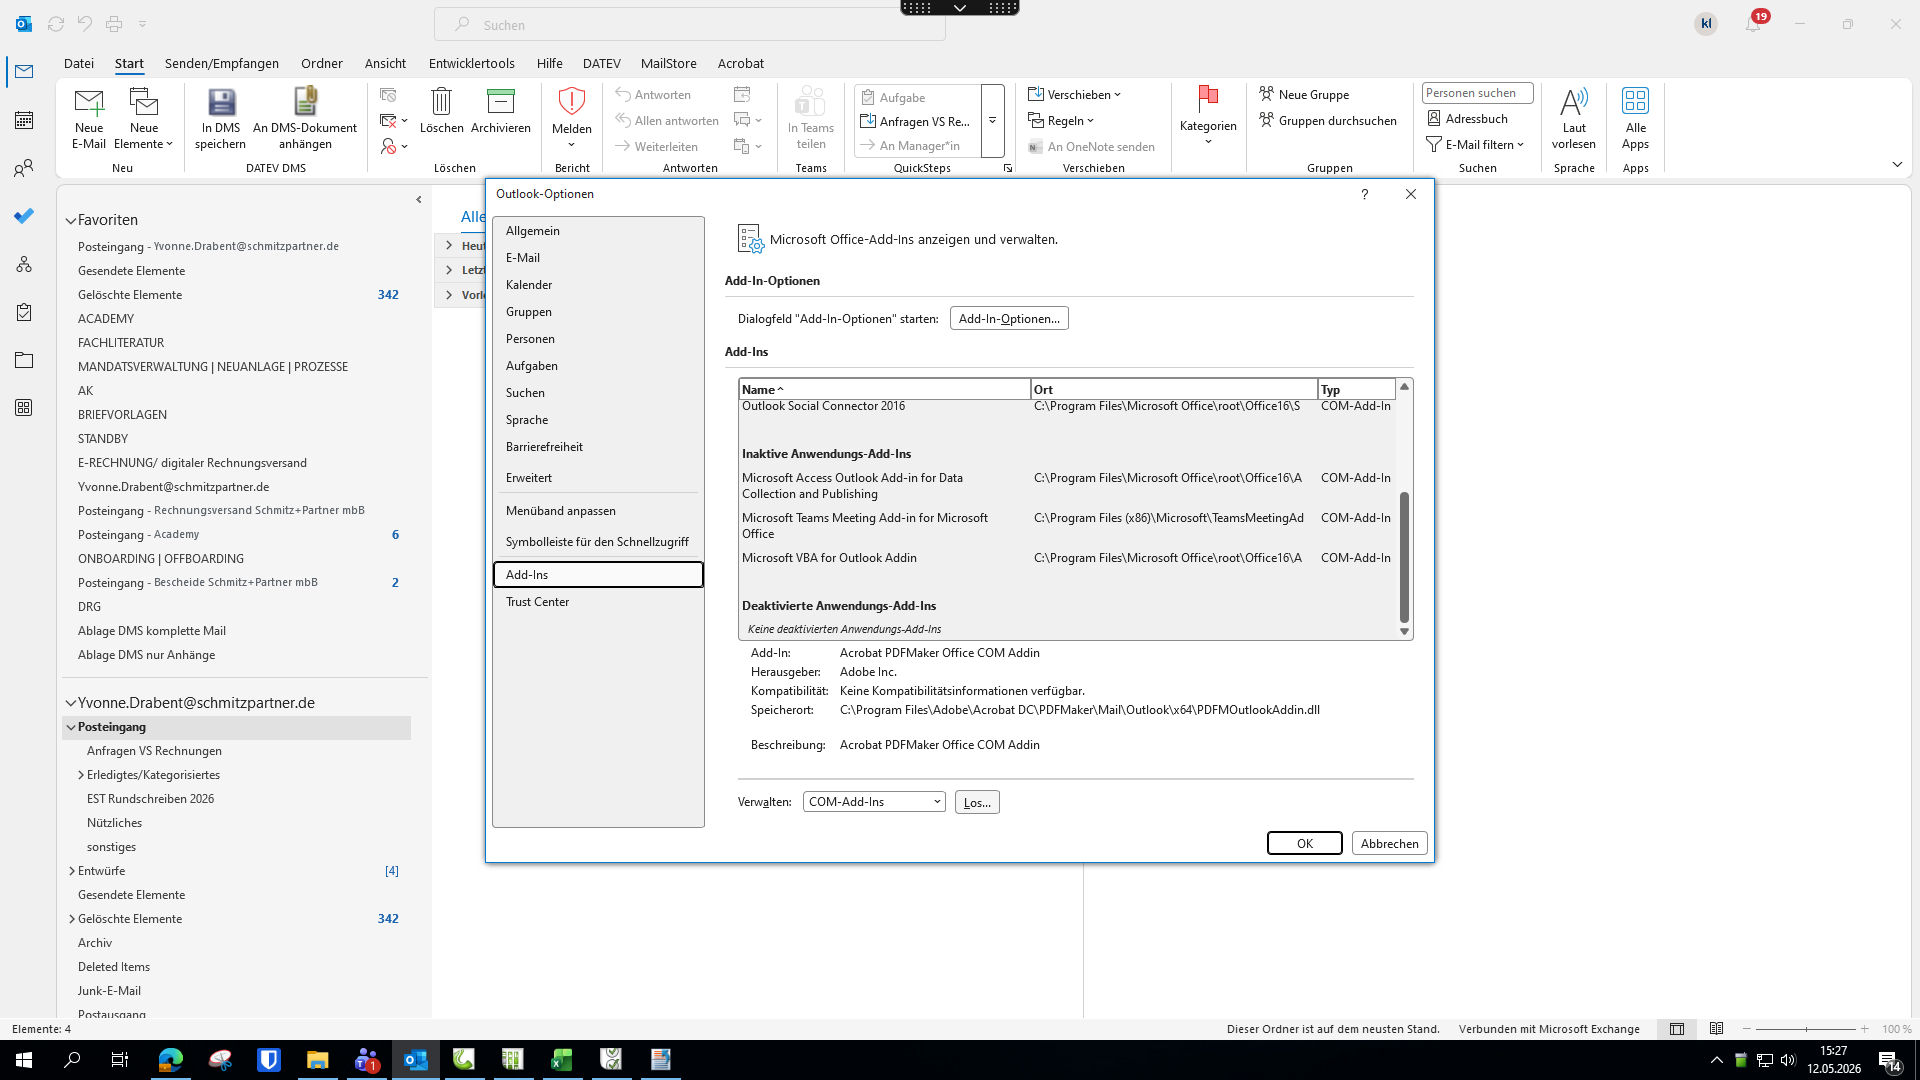The image size is (1920, 1080).
Task: Open the Ansicht ribbon tab
Action: (385, 63)
